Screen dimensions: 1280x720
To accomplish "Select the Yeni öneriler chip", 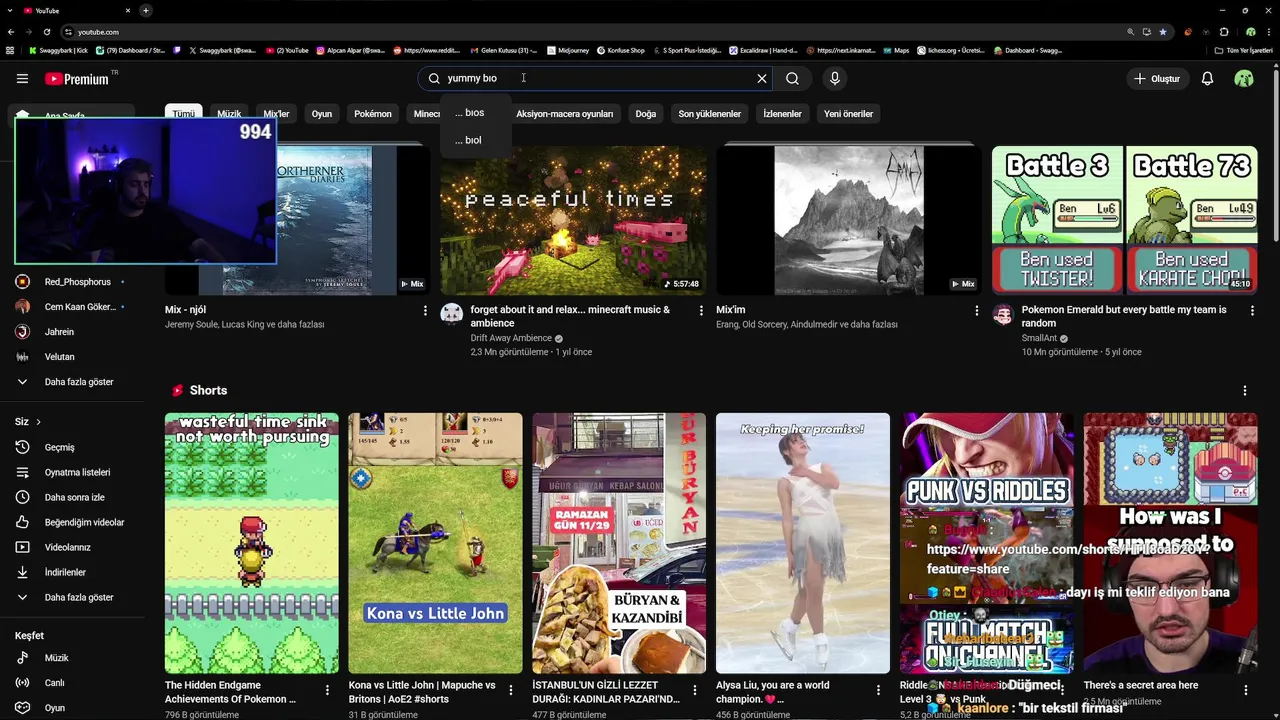I will coord(848,114).
